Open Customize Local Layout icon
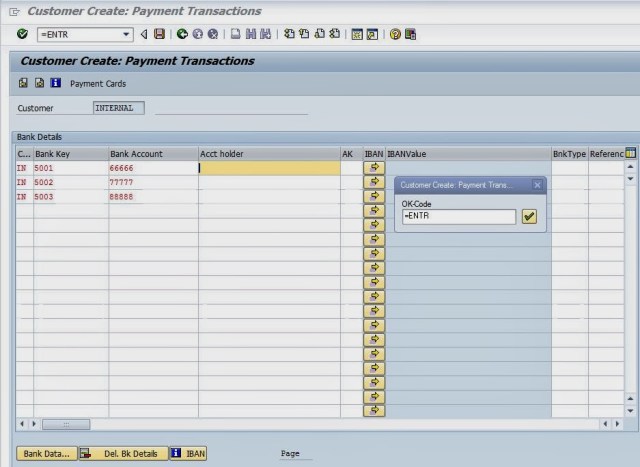This screenshot has height=467, width=640. (411, 34)
